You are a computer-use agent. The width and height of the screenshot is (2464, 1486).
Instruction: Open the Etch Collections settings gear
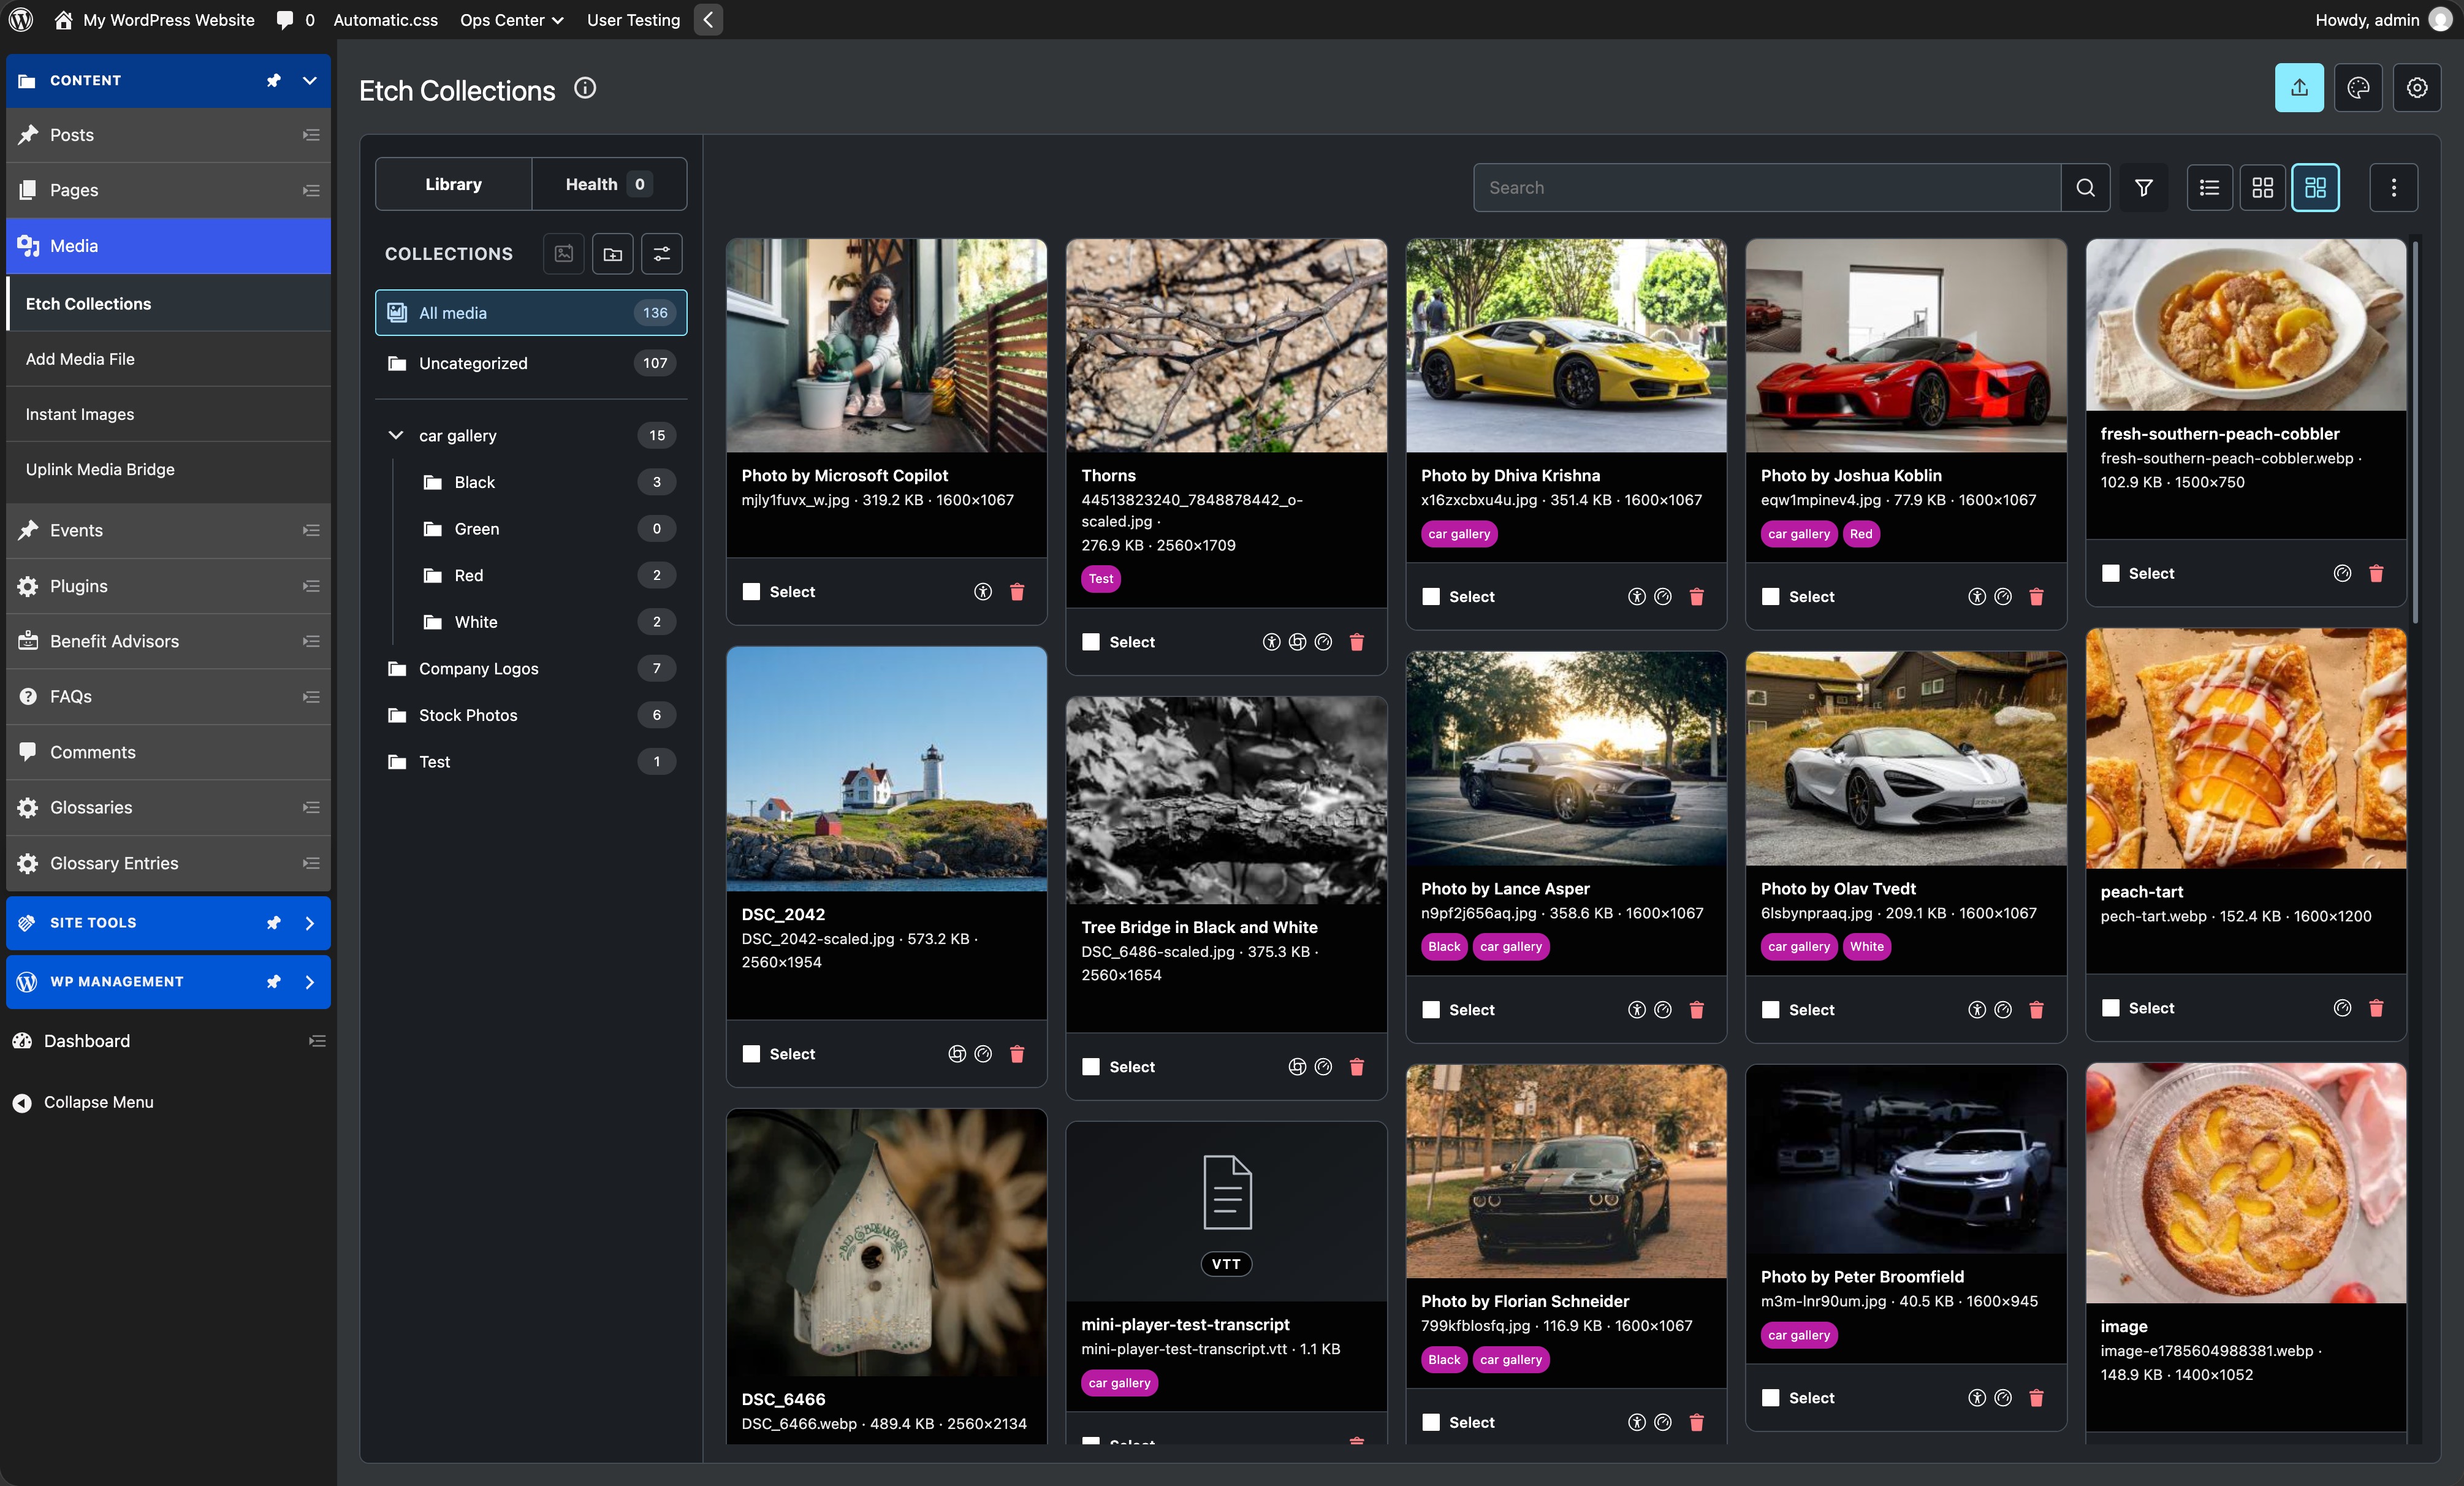click(x=2417, y=88)
